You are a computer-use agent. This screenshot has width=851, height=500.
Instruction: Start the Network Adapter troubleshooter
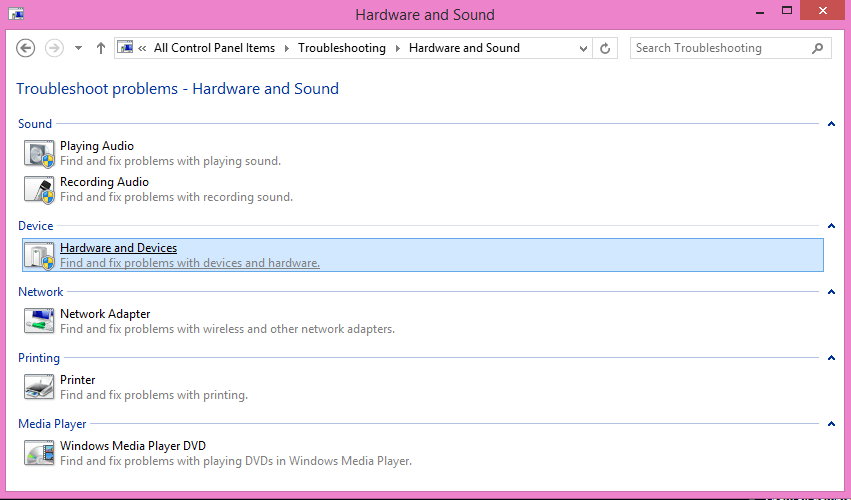tap(105, 314)
